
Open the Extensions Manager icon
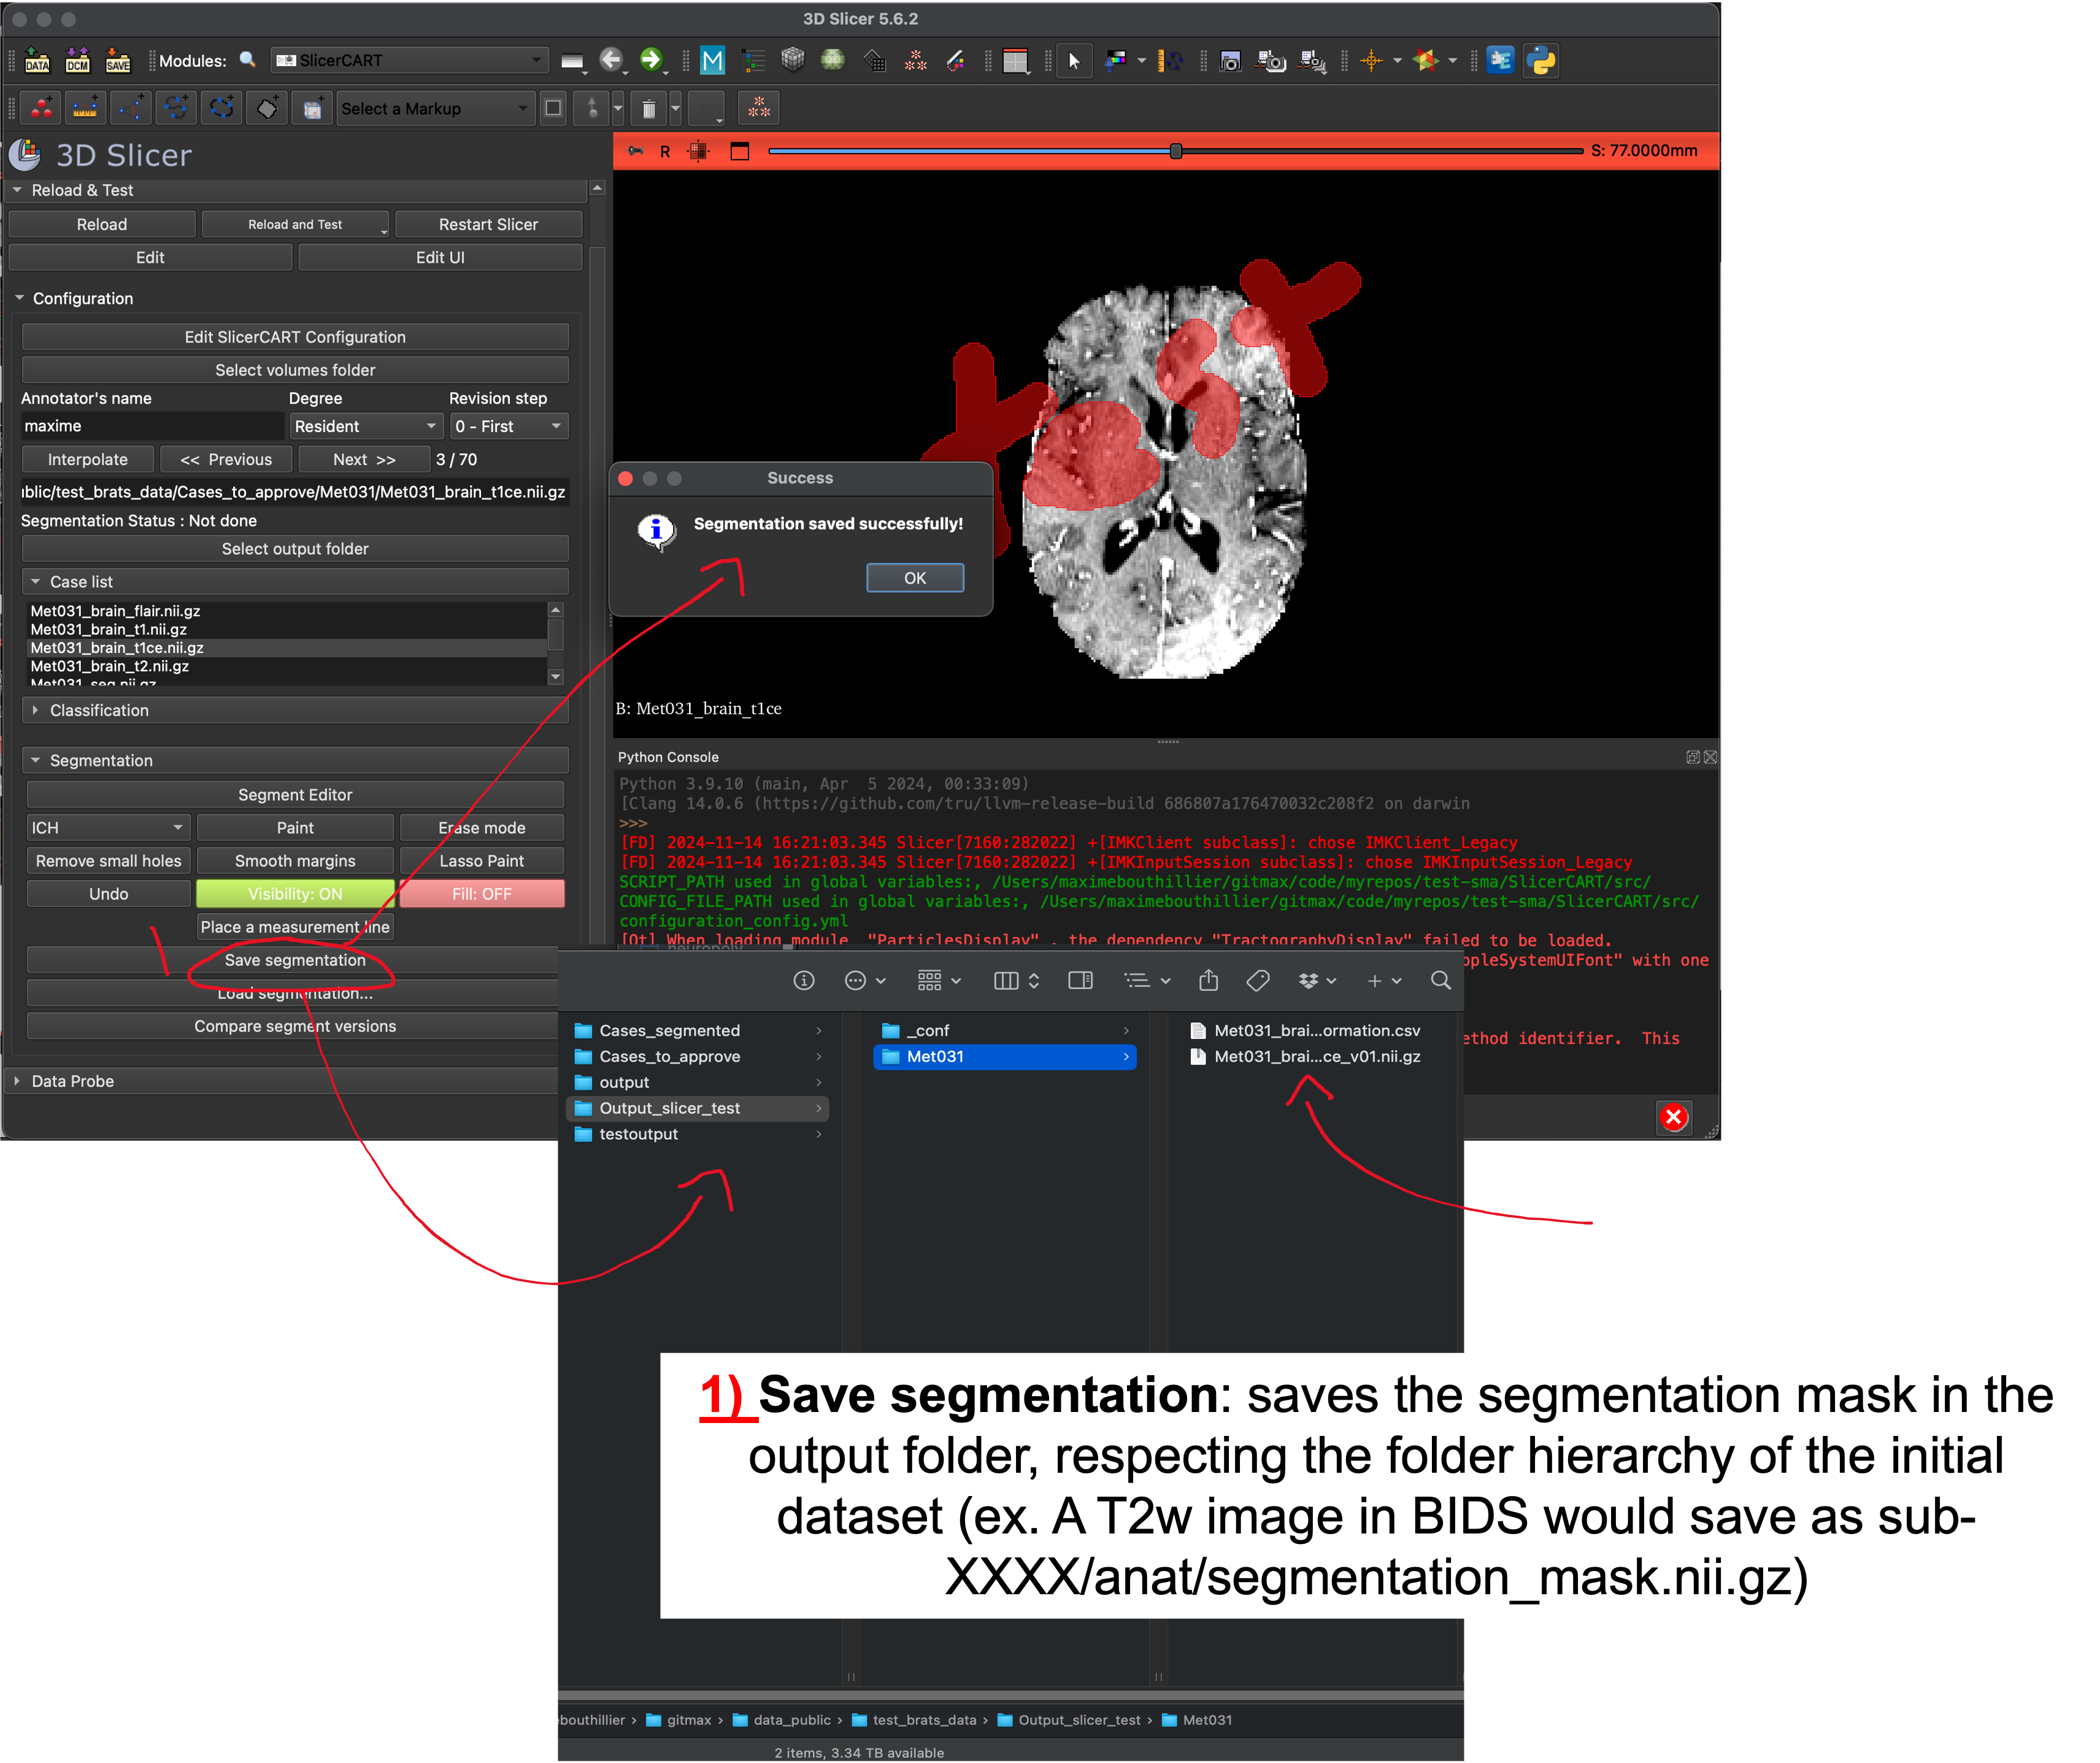click(x=1500, y=61)
